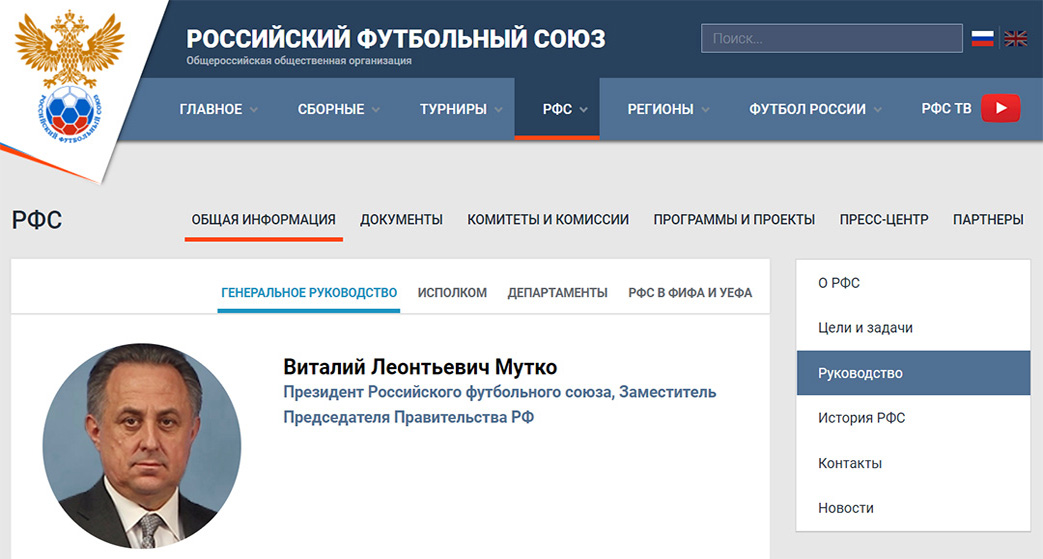Image resolution: width=1043 pixels, height=559 pixels.
Task: Select the ДОКУМЕНТЫ tab
Action: tap(401, 220)
